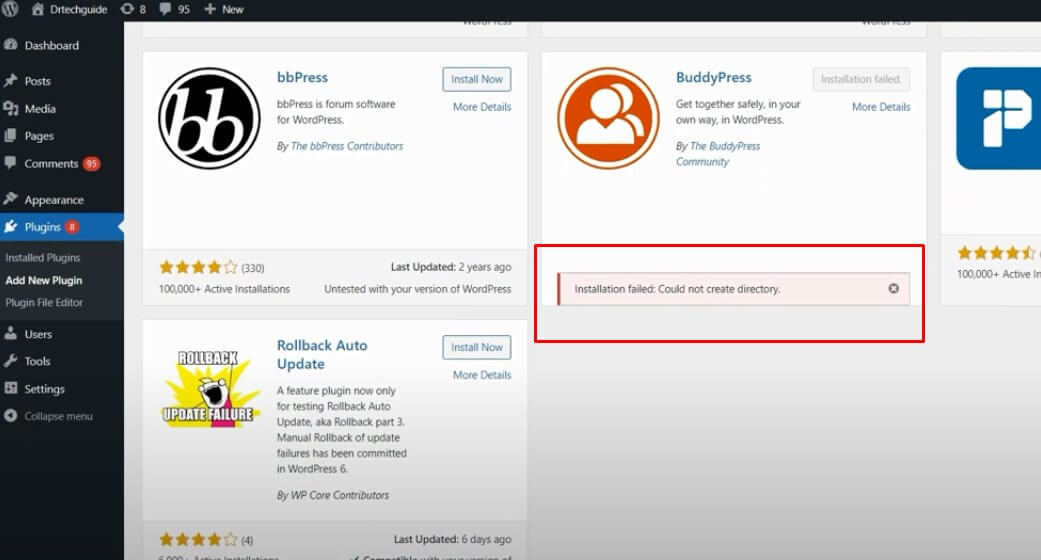Open the Media menu

tap(40, 109)
